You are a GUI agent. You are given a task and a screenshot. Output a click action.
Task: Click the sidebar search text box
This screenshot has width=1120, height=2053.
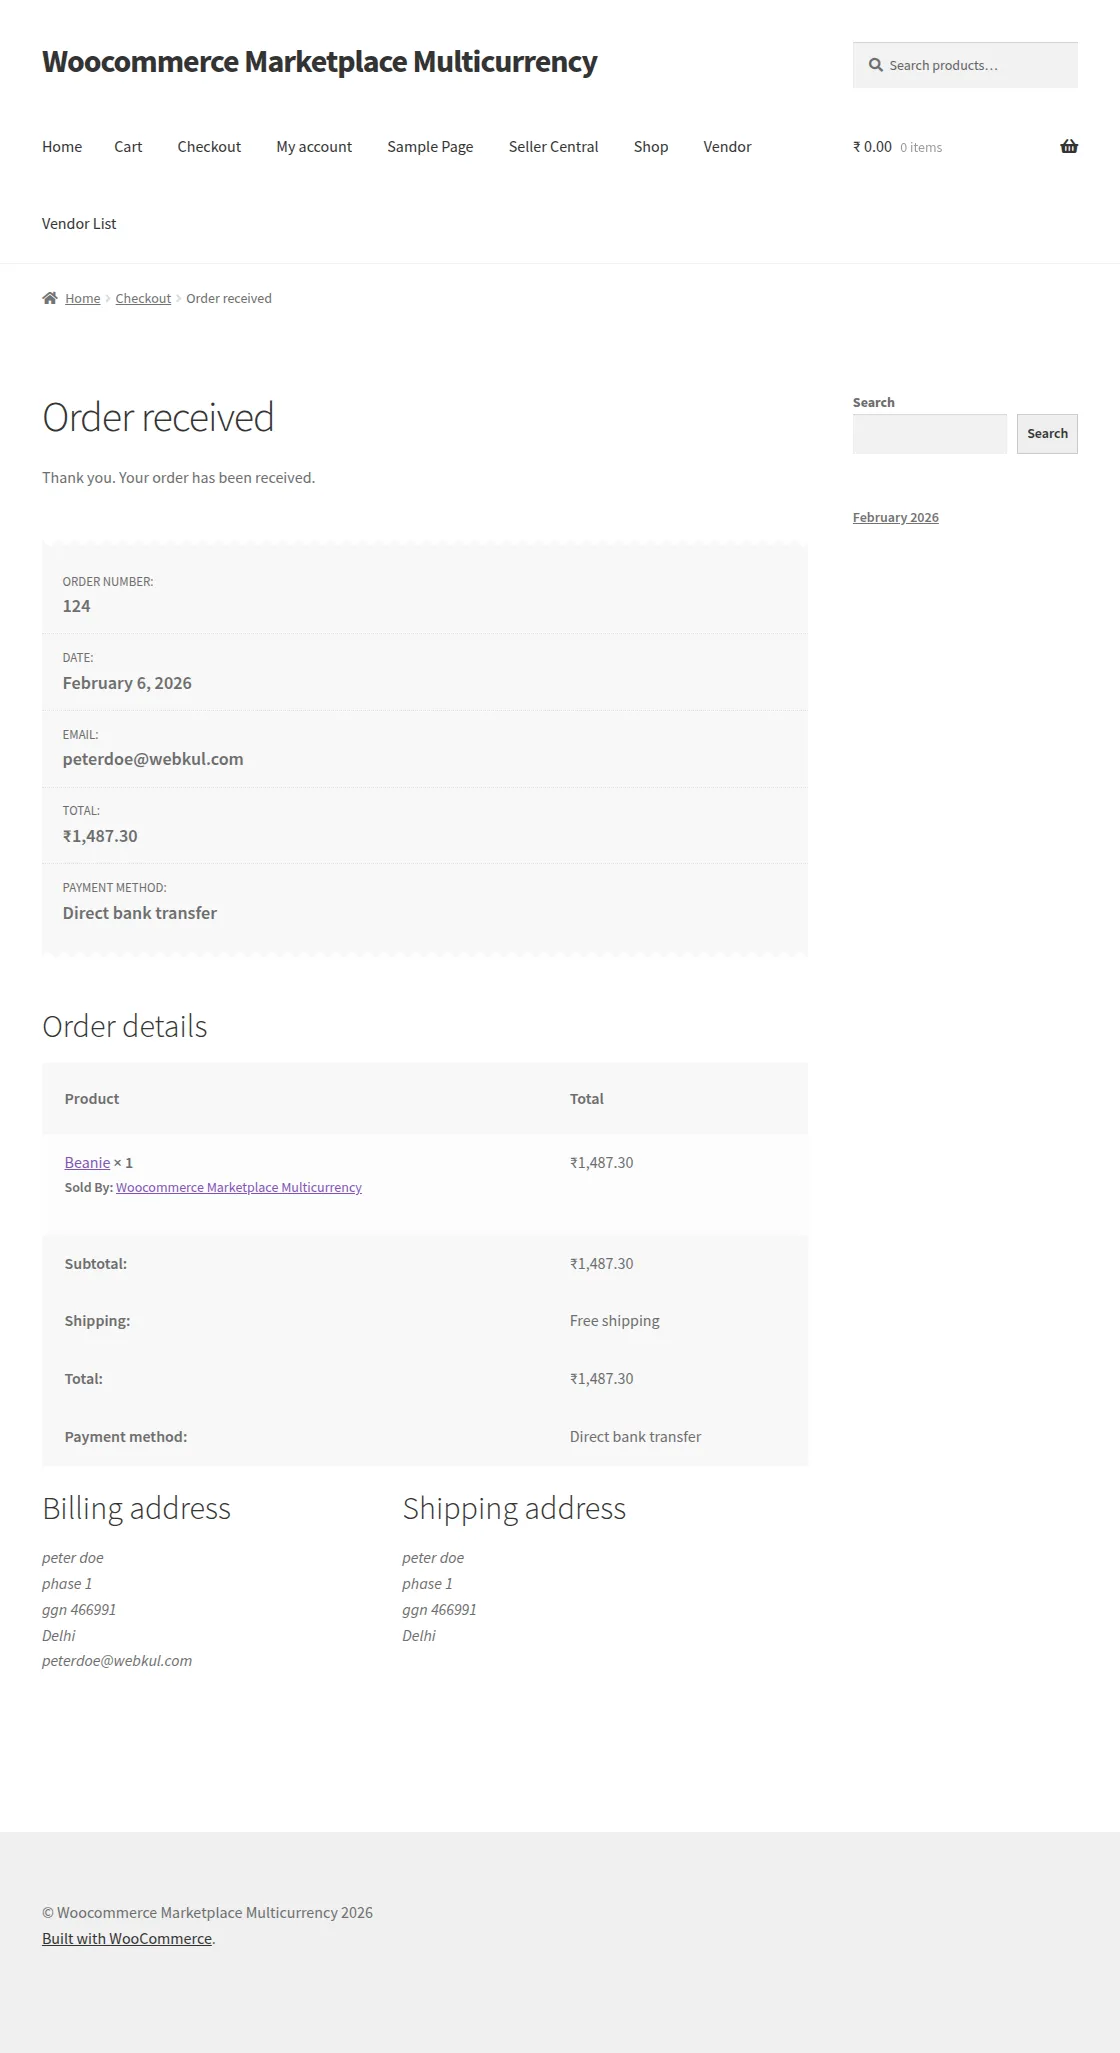tap(928, 433)
